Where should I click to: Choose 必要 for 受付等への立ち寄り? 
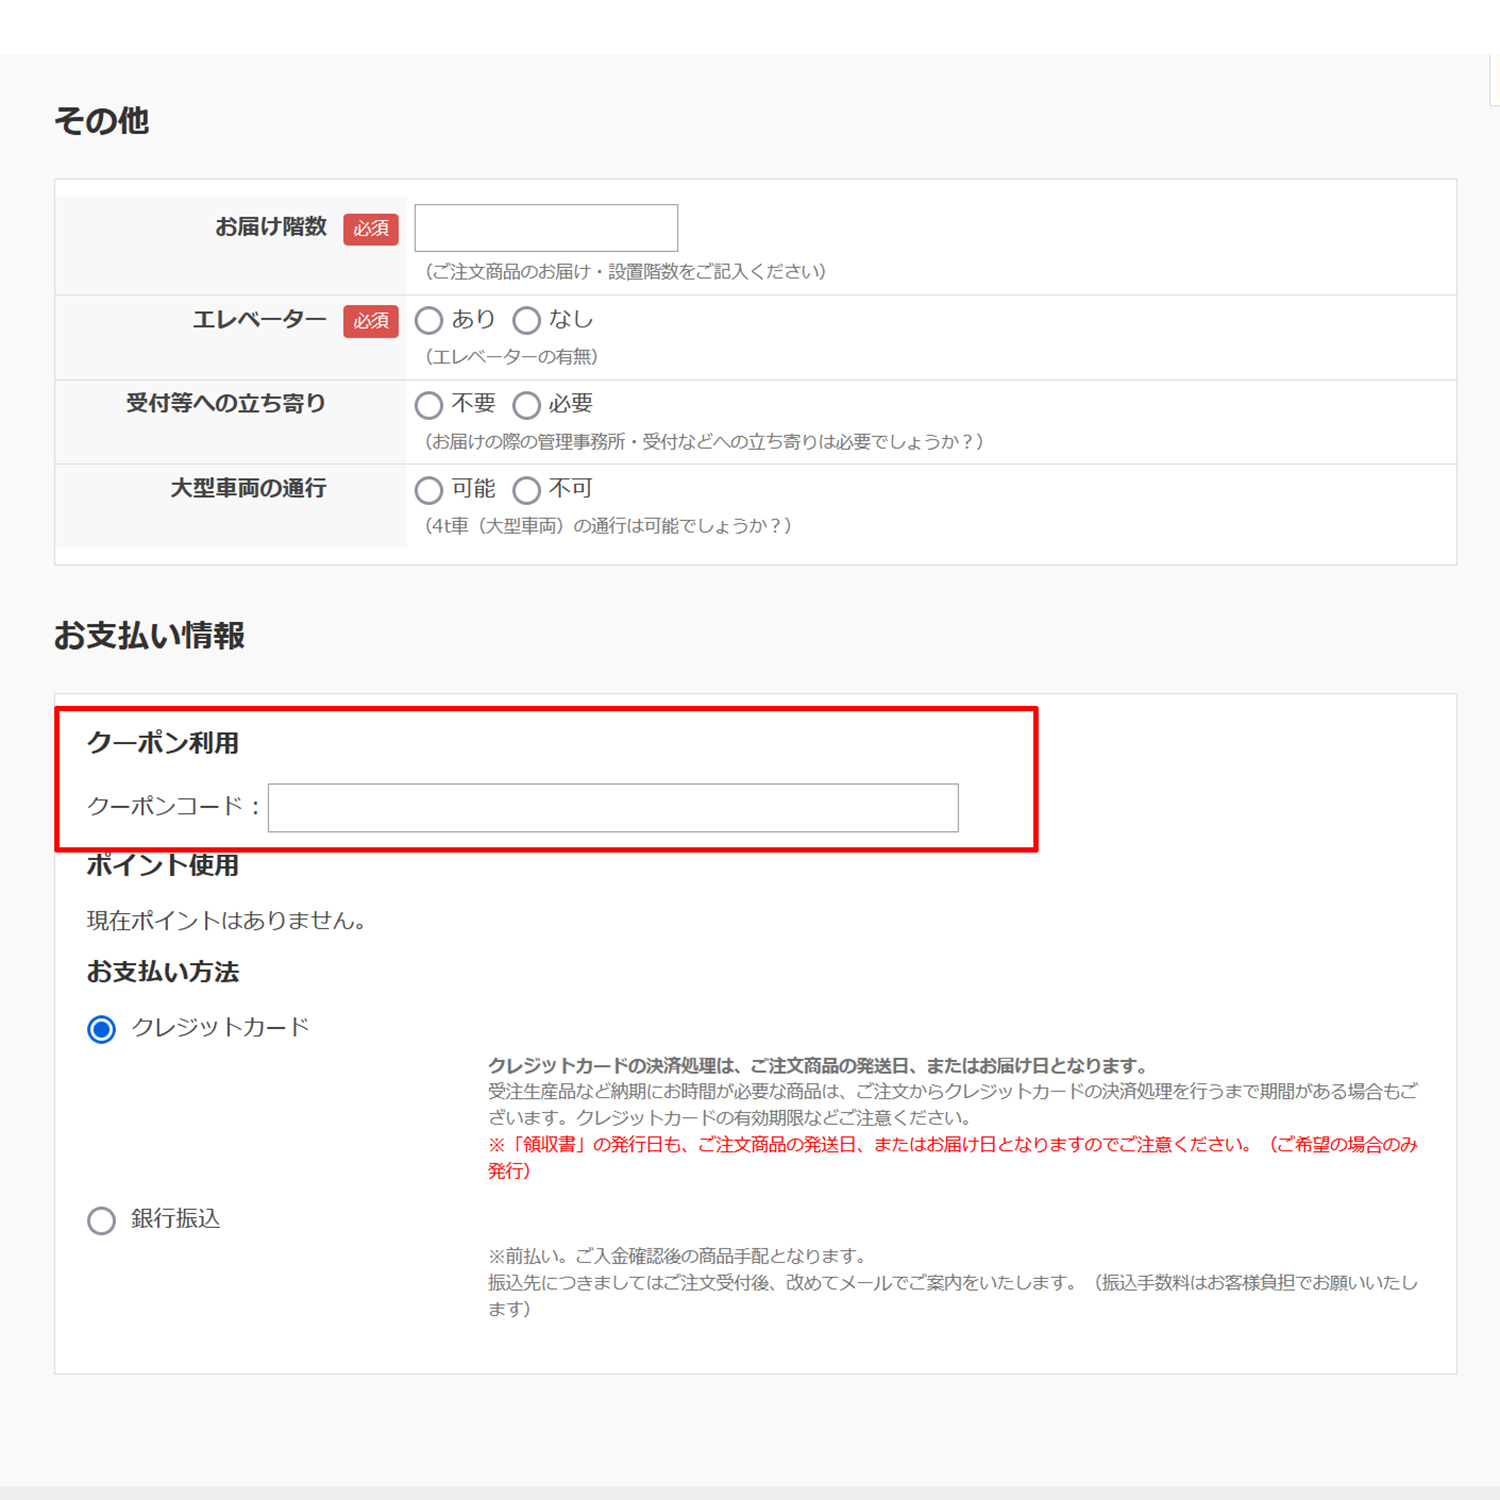pos(527,405)
